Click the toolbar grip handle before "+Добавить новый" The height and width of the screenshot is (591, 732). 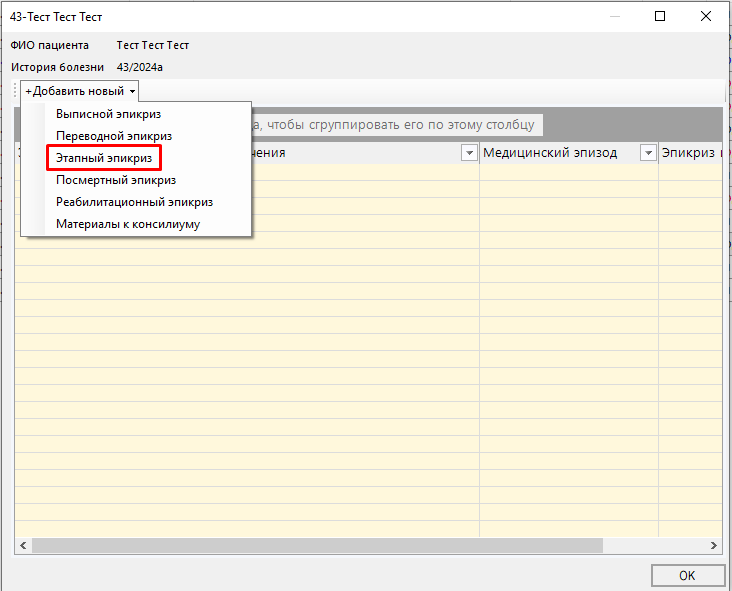pos(17,91)
